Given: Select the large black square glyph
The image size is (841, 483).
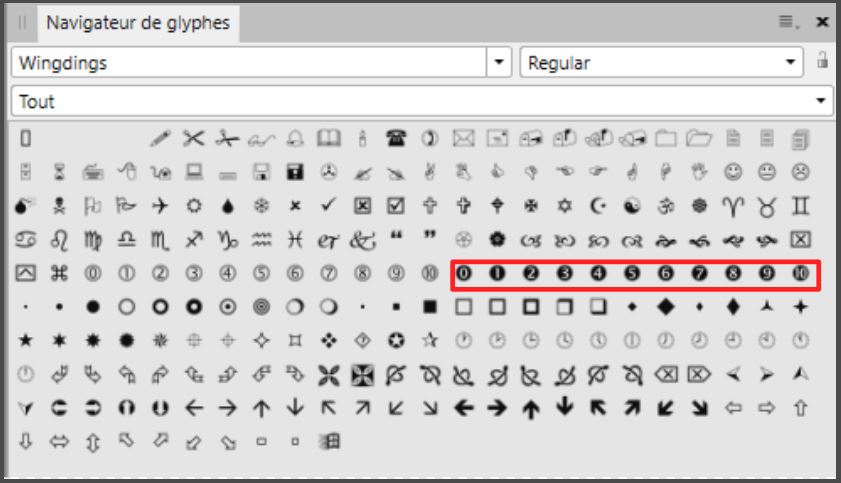Looking at the screenshot, I should coord(430,307).
